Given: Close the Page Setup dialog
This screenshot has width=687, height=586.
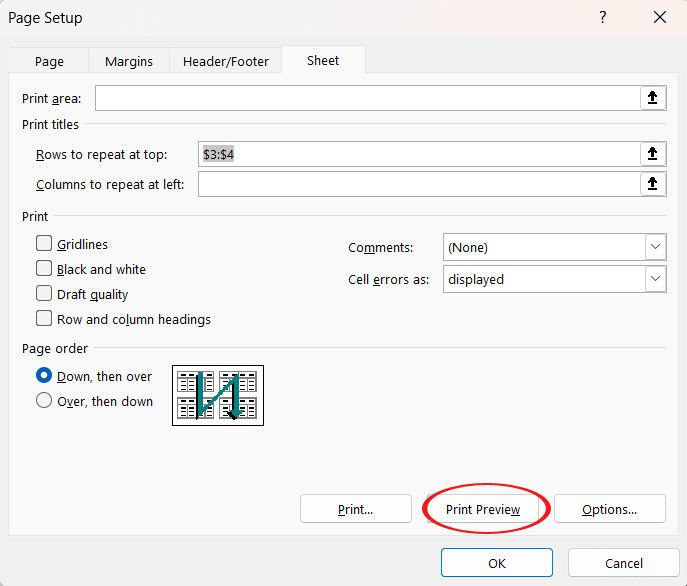Looking at the screenshot, I should tap(659, 18).
